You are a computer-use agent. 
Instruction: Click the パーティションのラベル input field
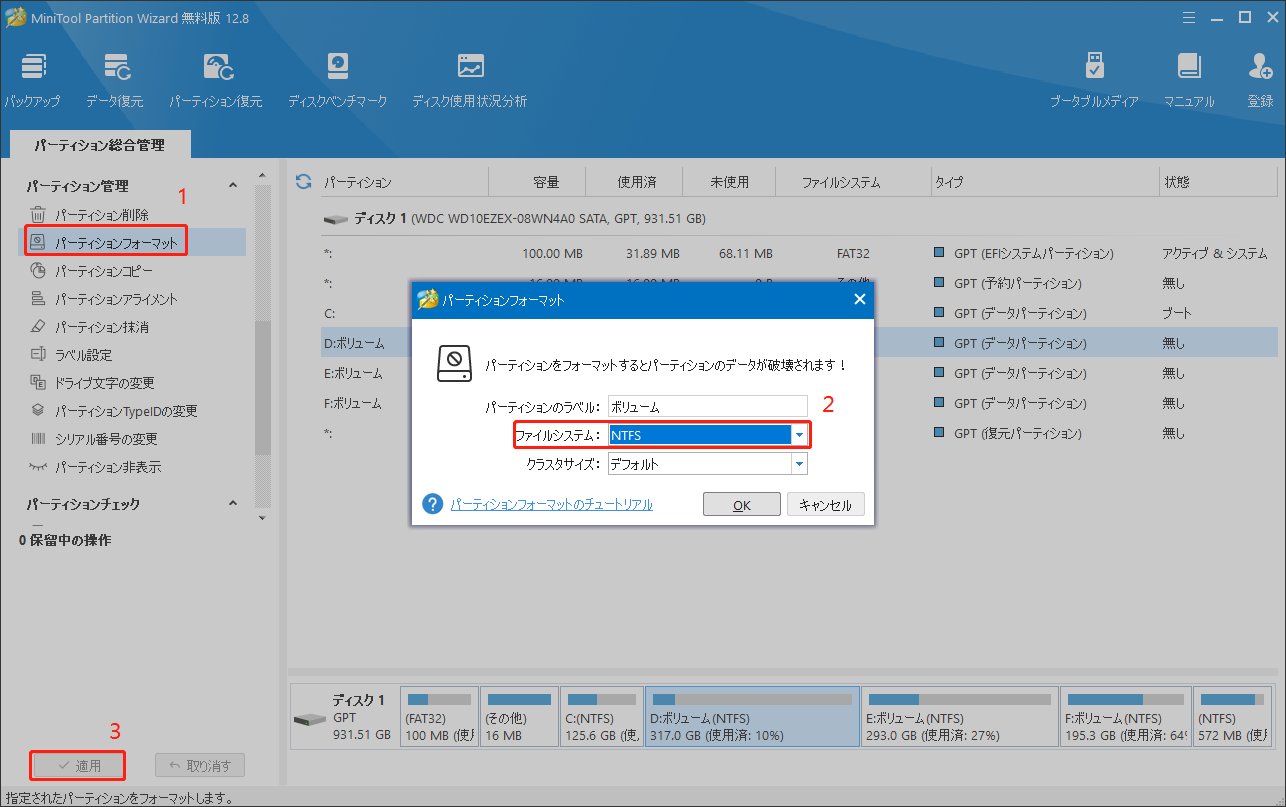point(707,406)
